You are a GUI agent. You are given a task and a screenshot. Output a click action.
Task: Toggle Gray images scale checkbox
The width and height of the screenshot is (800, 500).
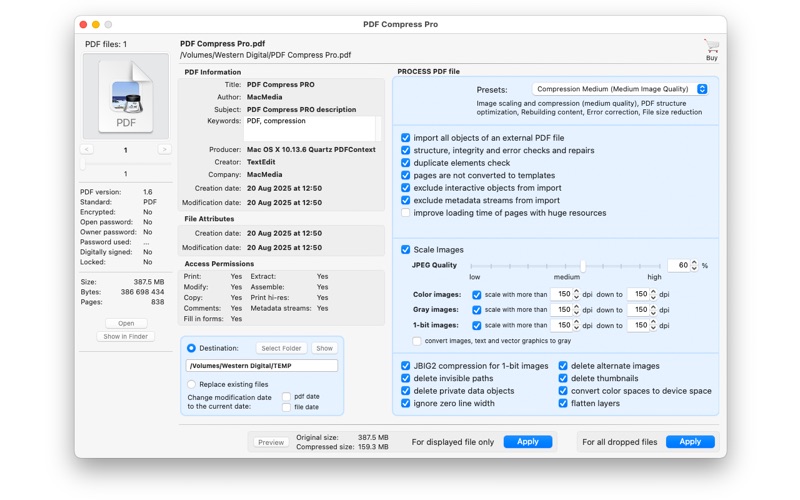pos(477,310)
